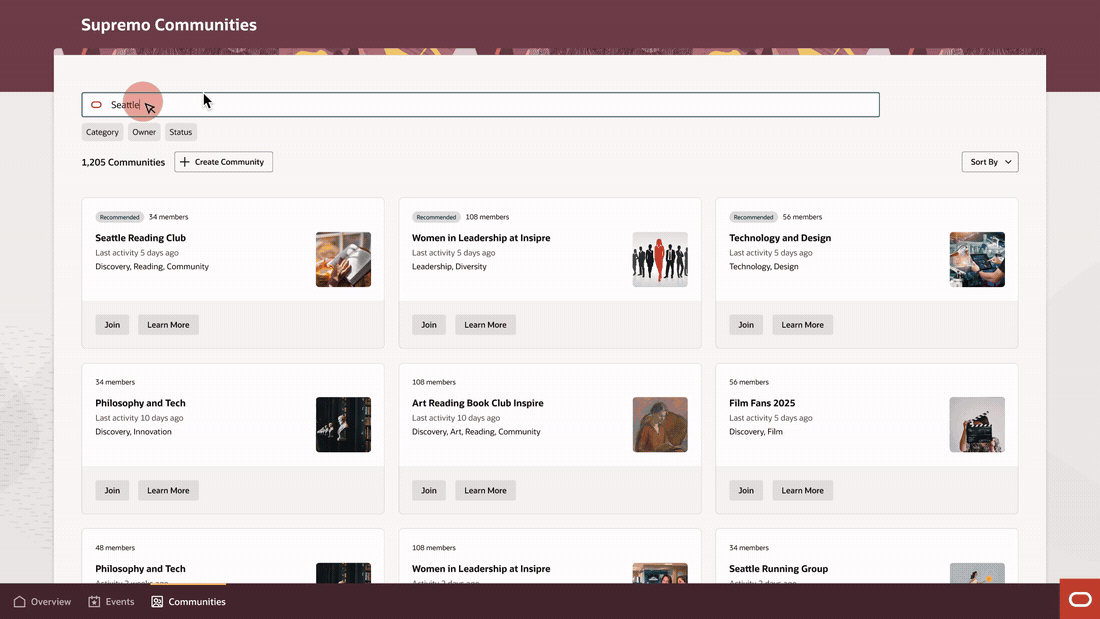Open Film Fans 2025 clapperboard thumbnail
The width and height of the screenshot is (1100, 619).
pos(977,425)
